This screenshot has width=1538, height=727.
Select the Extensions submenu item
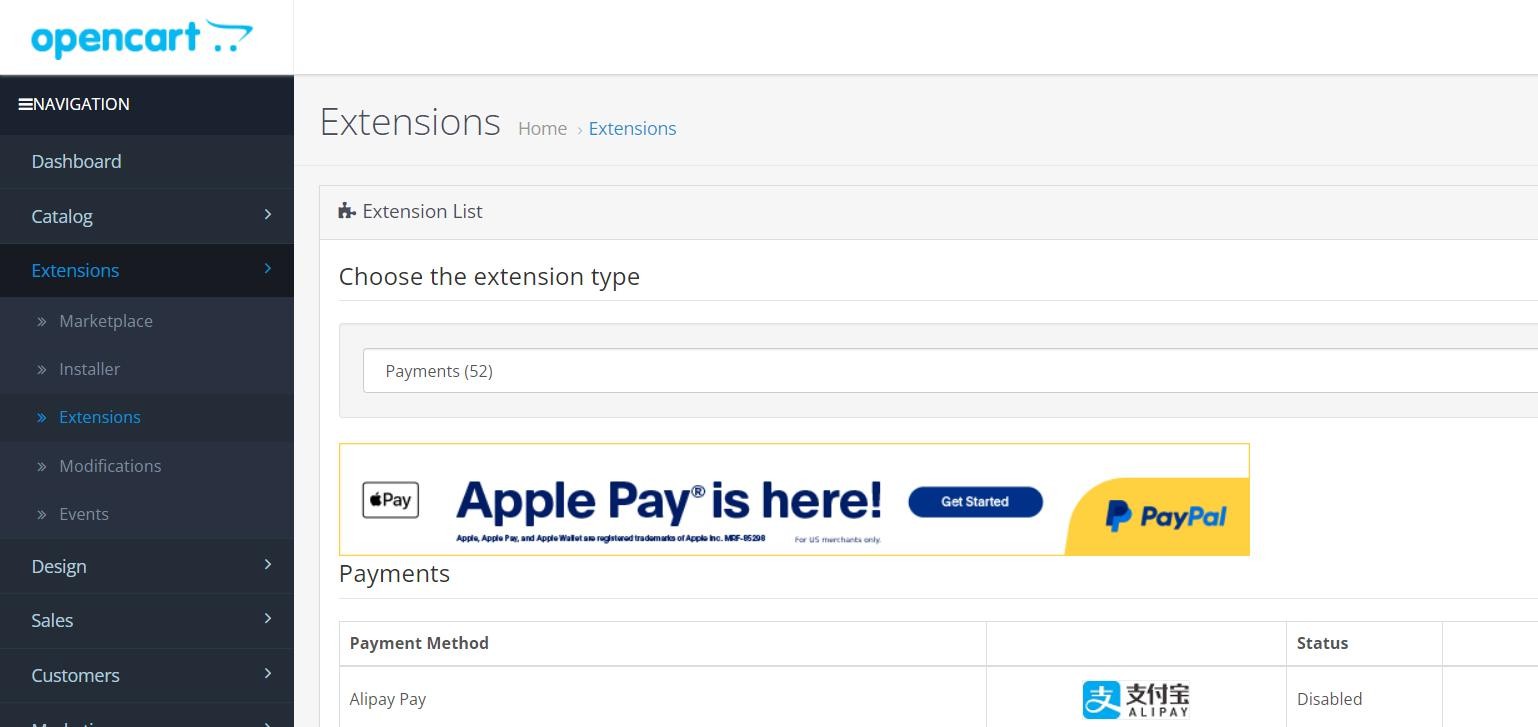coord(100,417)
